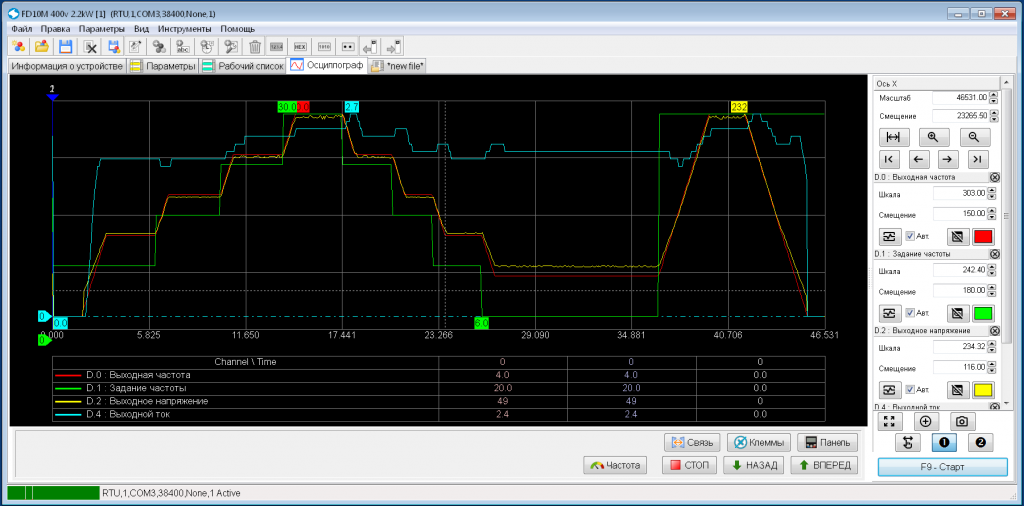Switch to the Информация о устройстве tab
This screenshot has width=1024, height=506.
coord(67,66)
